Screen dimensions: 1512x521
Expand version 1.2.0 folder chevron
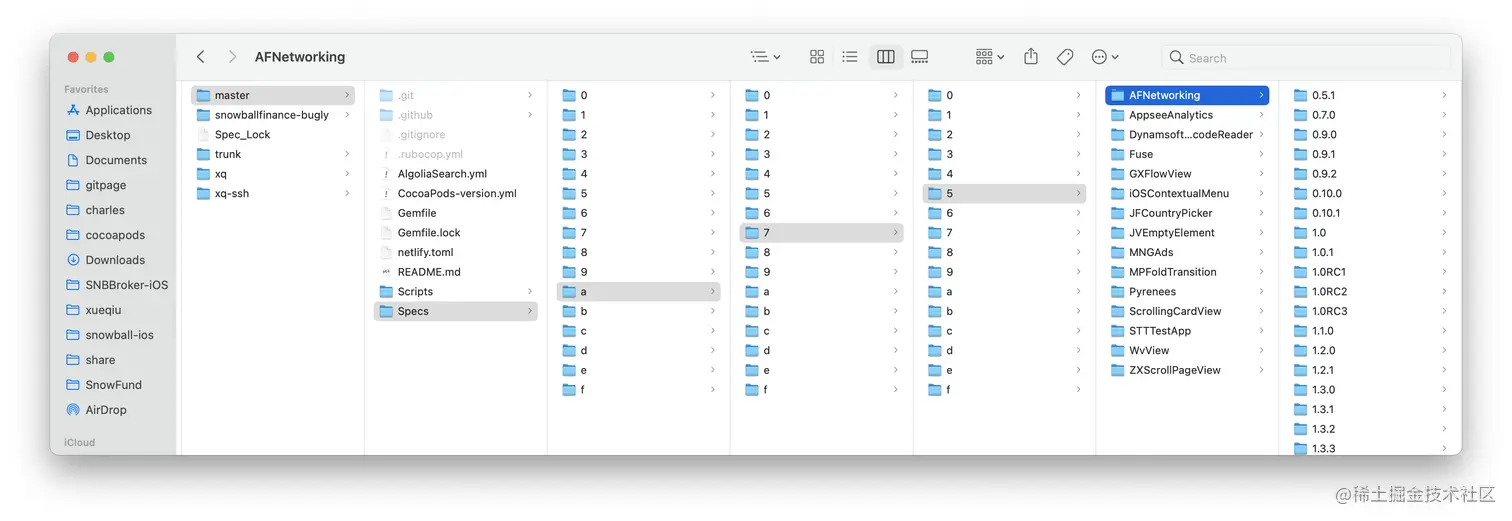[1444, 350]
